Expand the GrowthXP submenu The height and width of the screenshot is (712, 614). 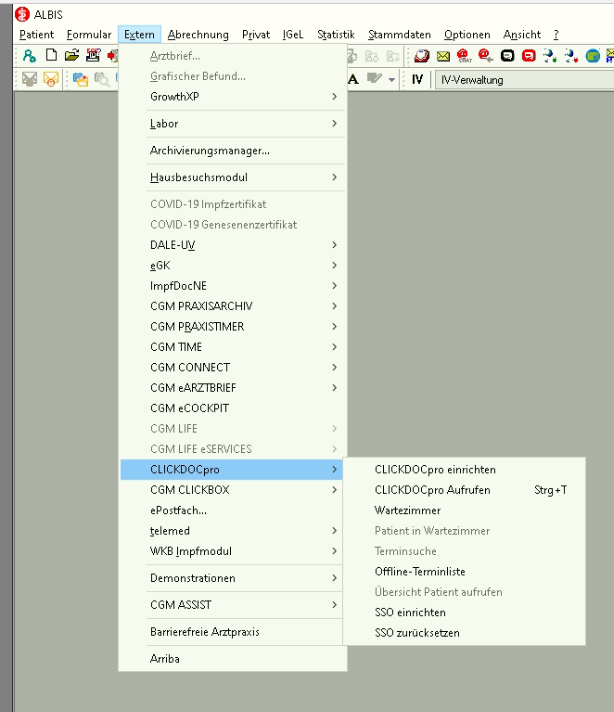pyautogui.click(x=233, y=96)
